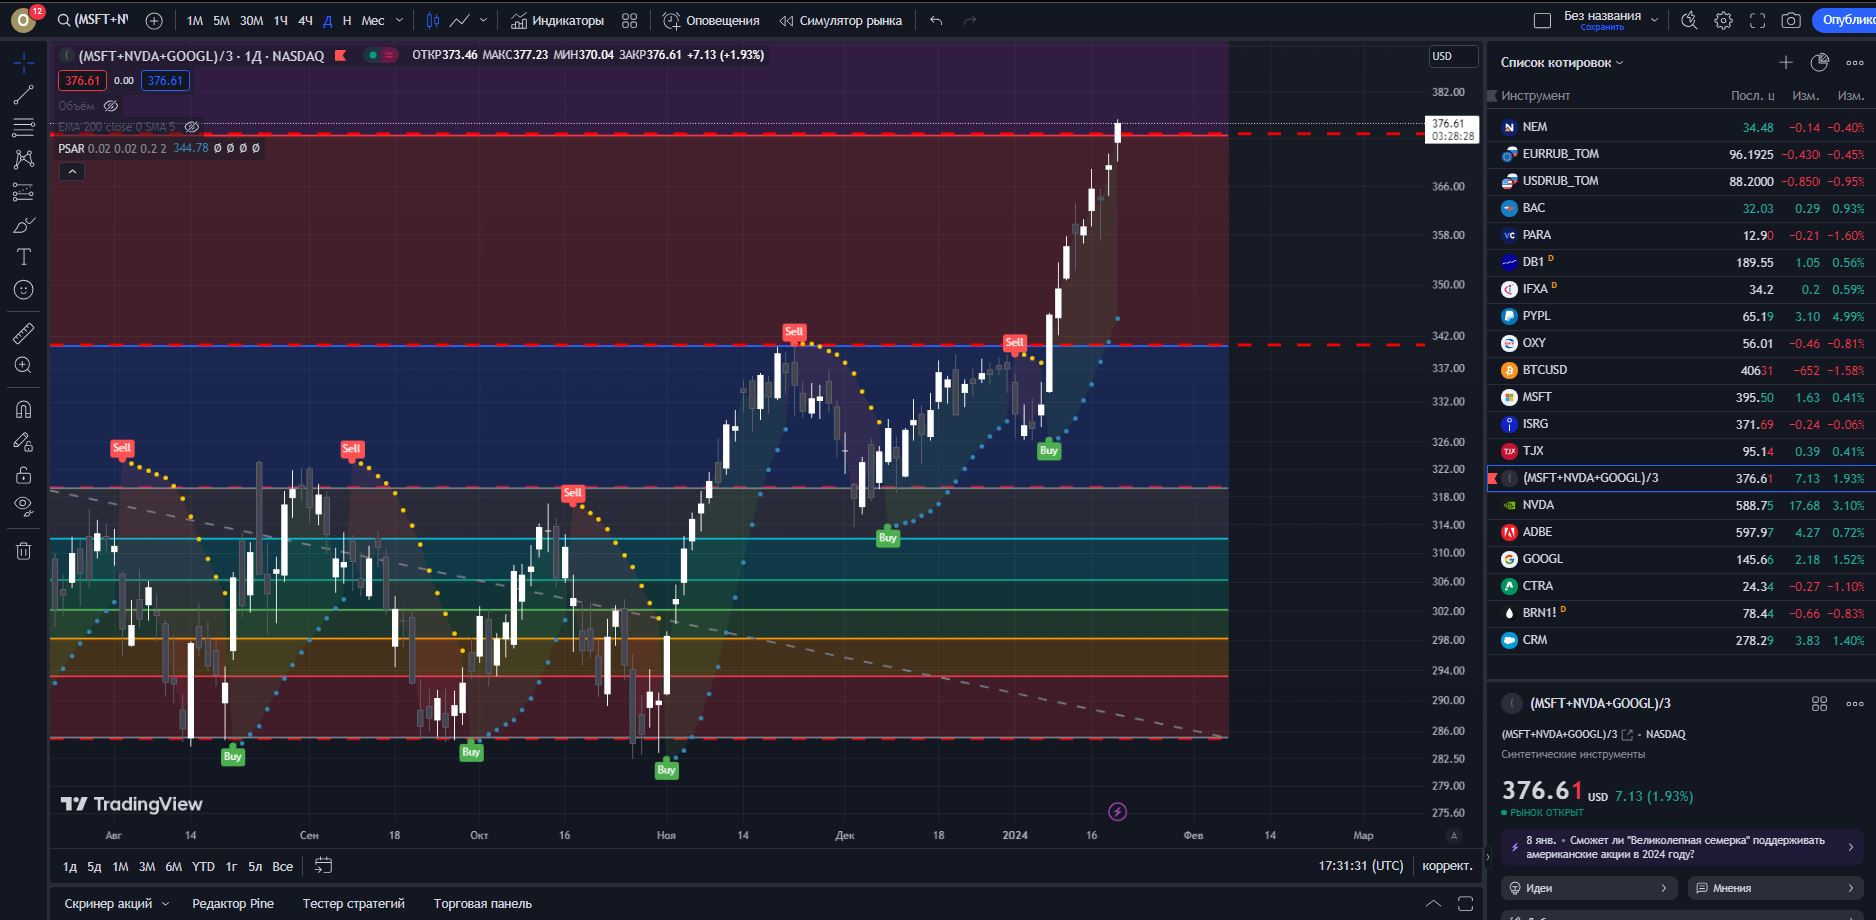Image resolution: width=1876 pixels, height=920 pixels.
Task: Expand the Скринер акций dropdown arrow
Action: click(x=165, y=904)
